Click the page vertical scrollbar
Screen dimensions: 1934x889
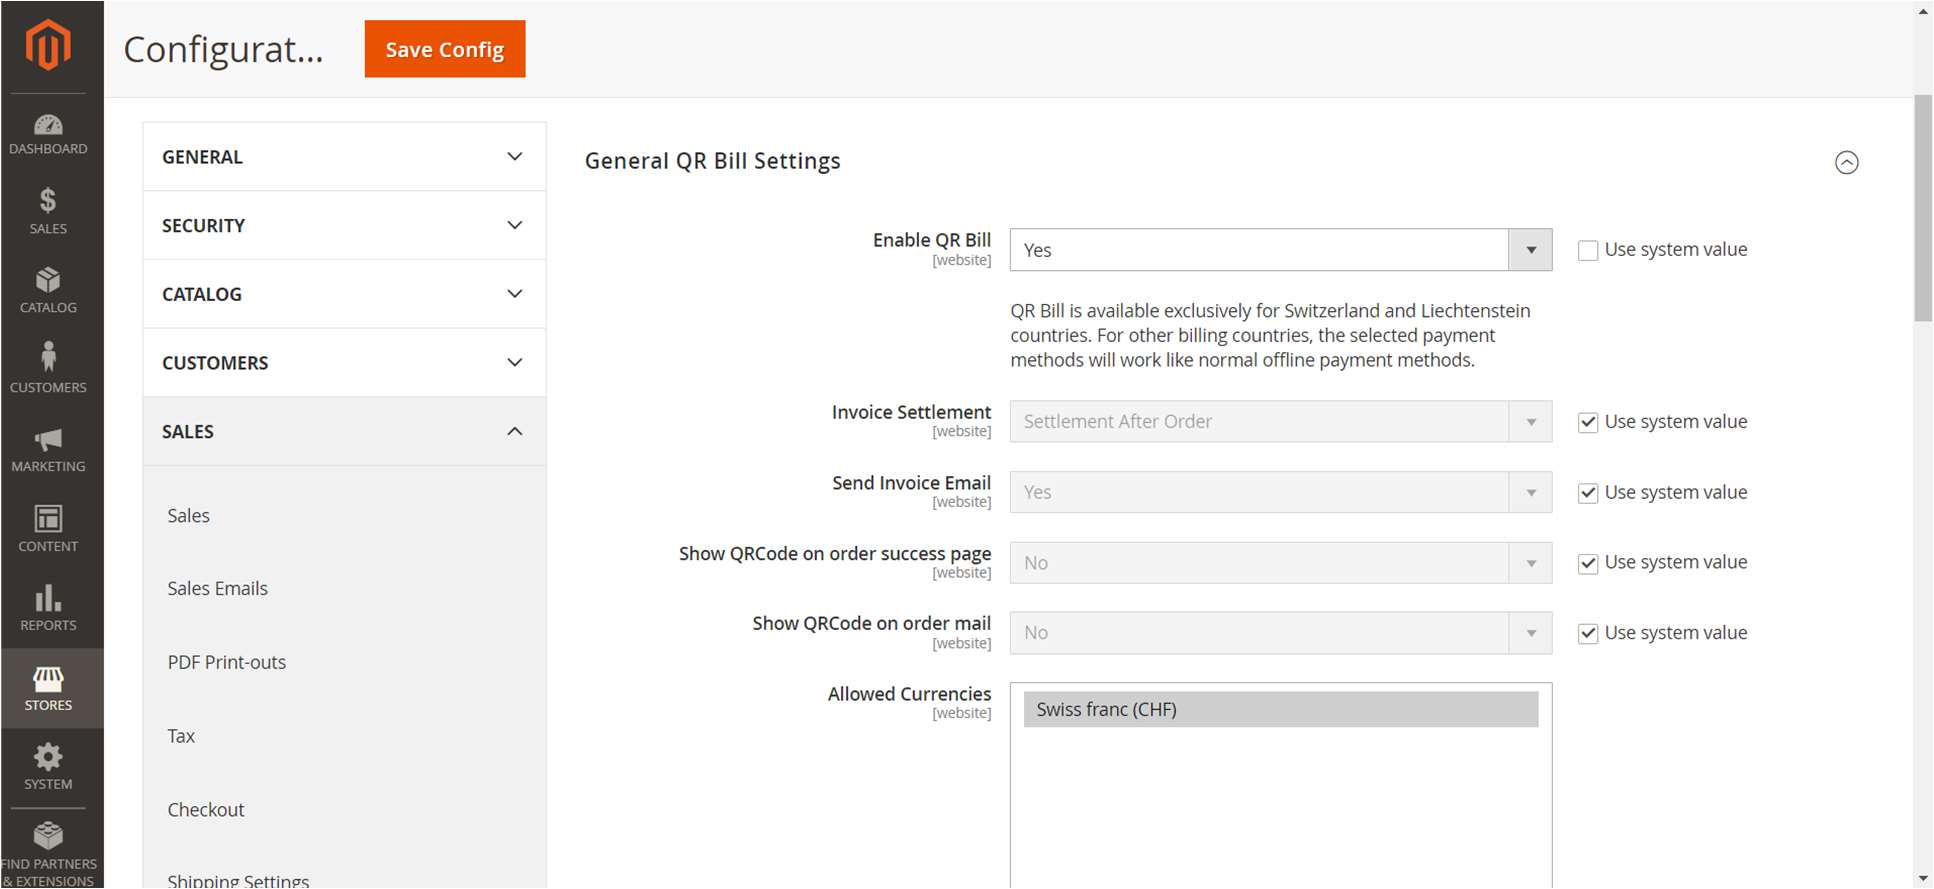click(1923, 208)
